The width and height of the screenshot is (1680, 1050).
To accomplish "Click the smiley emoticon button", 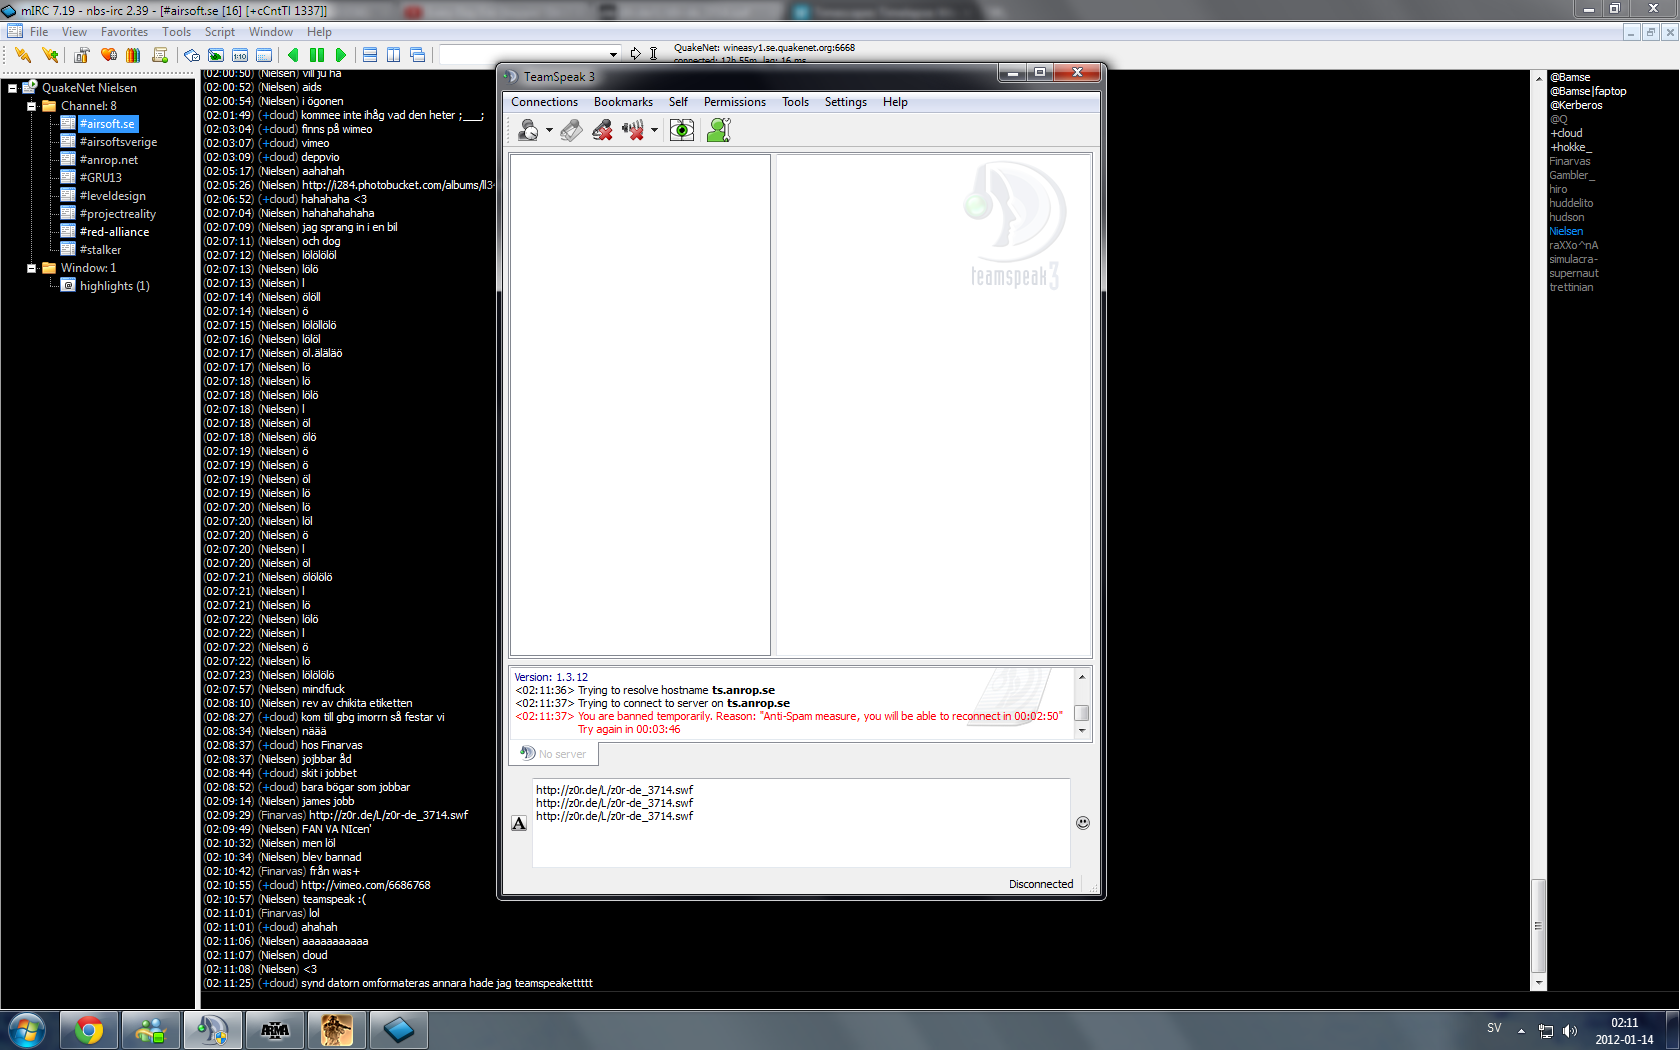I will 1082,823.
